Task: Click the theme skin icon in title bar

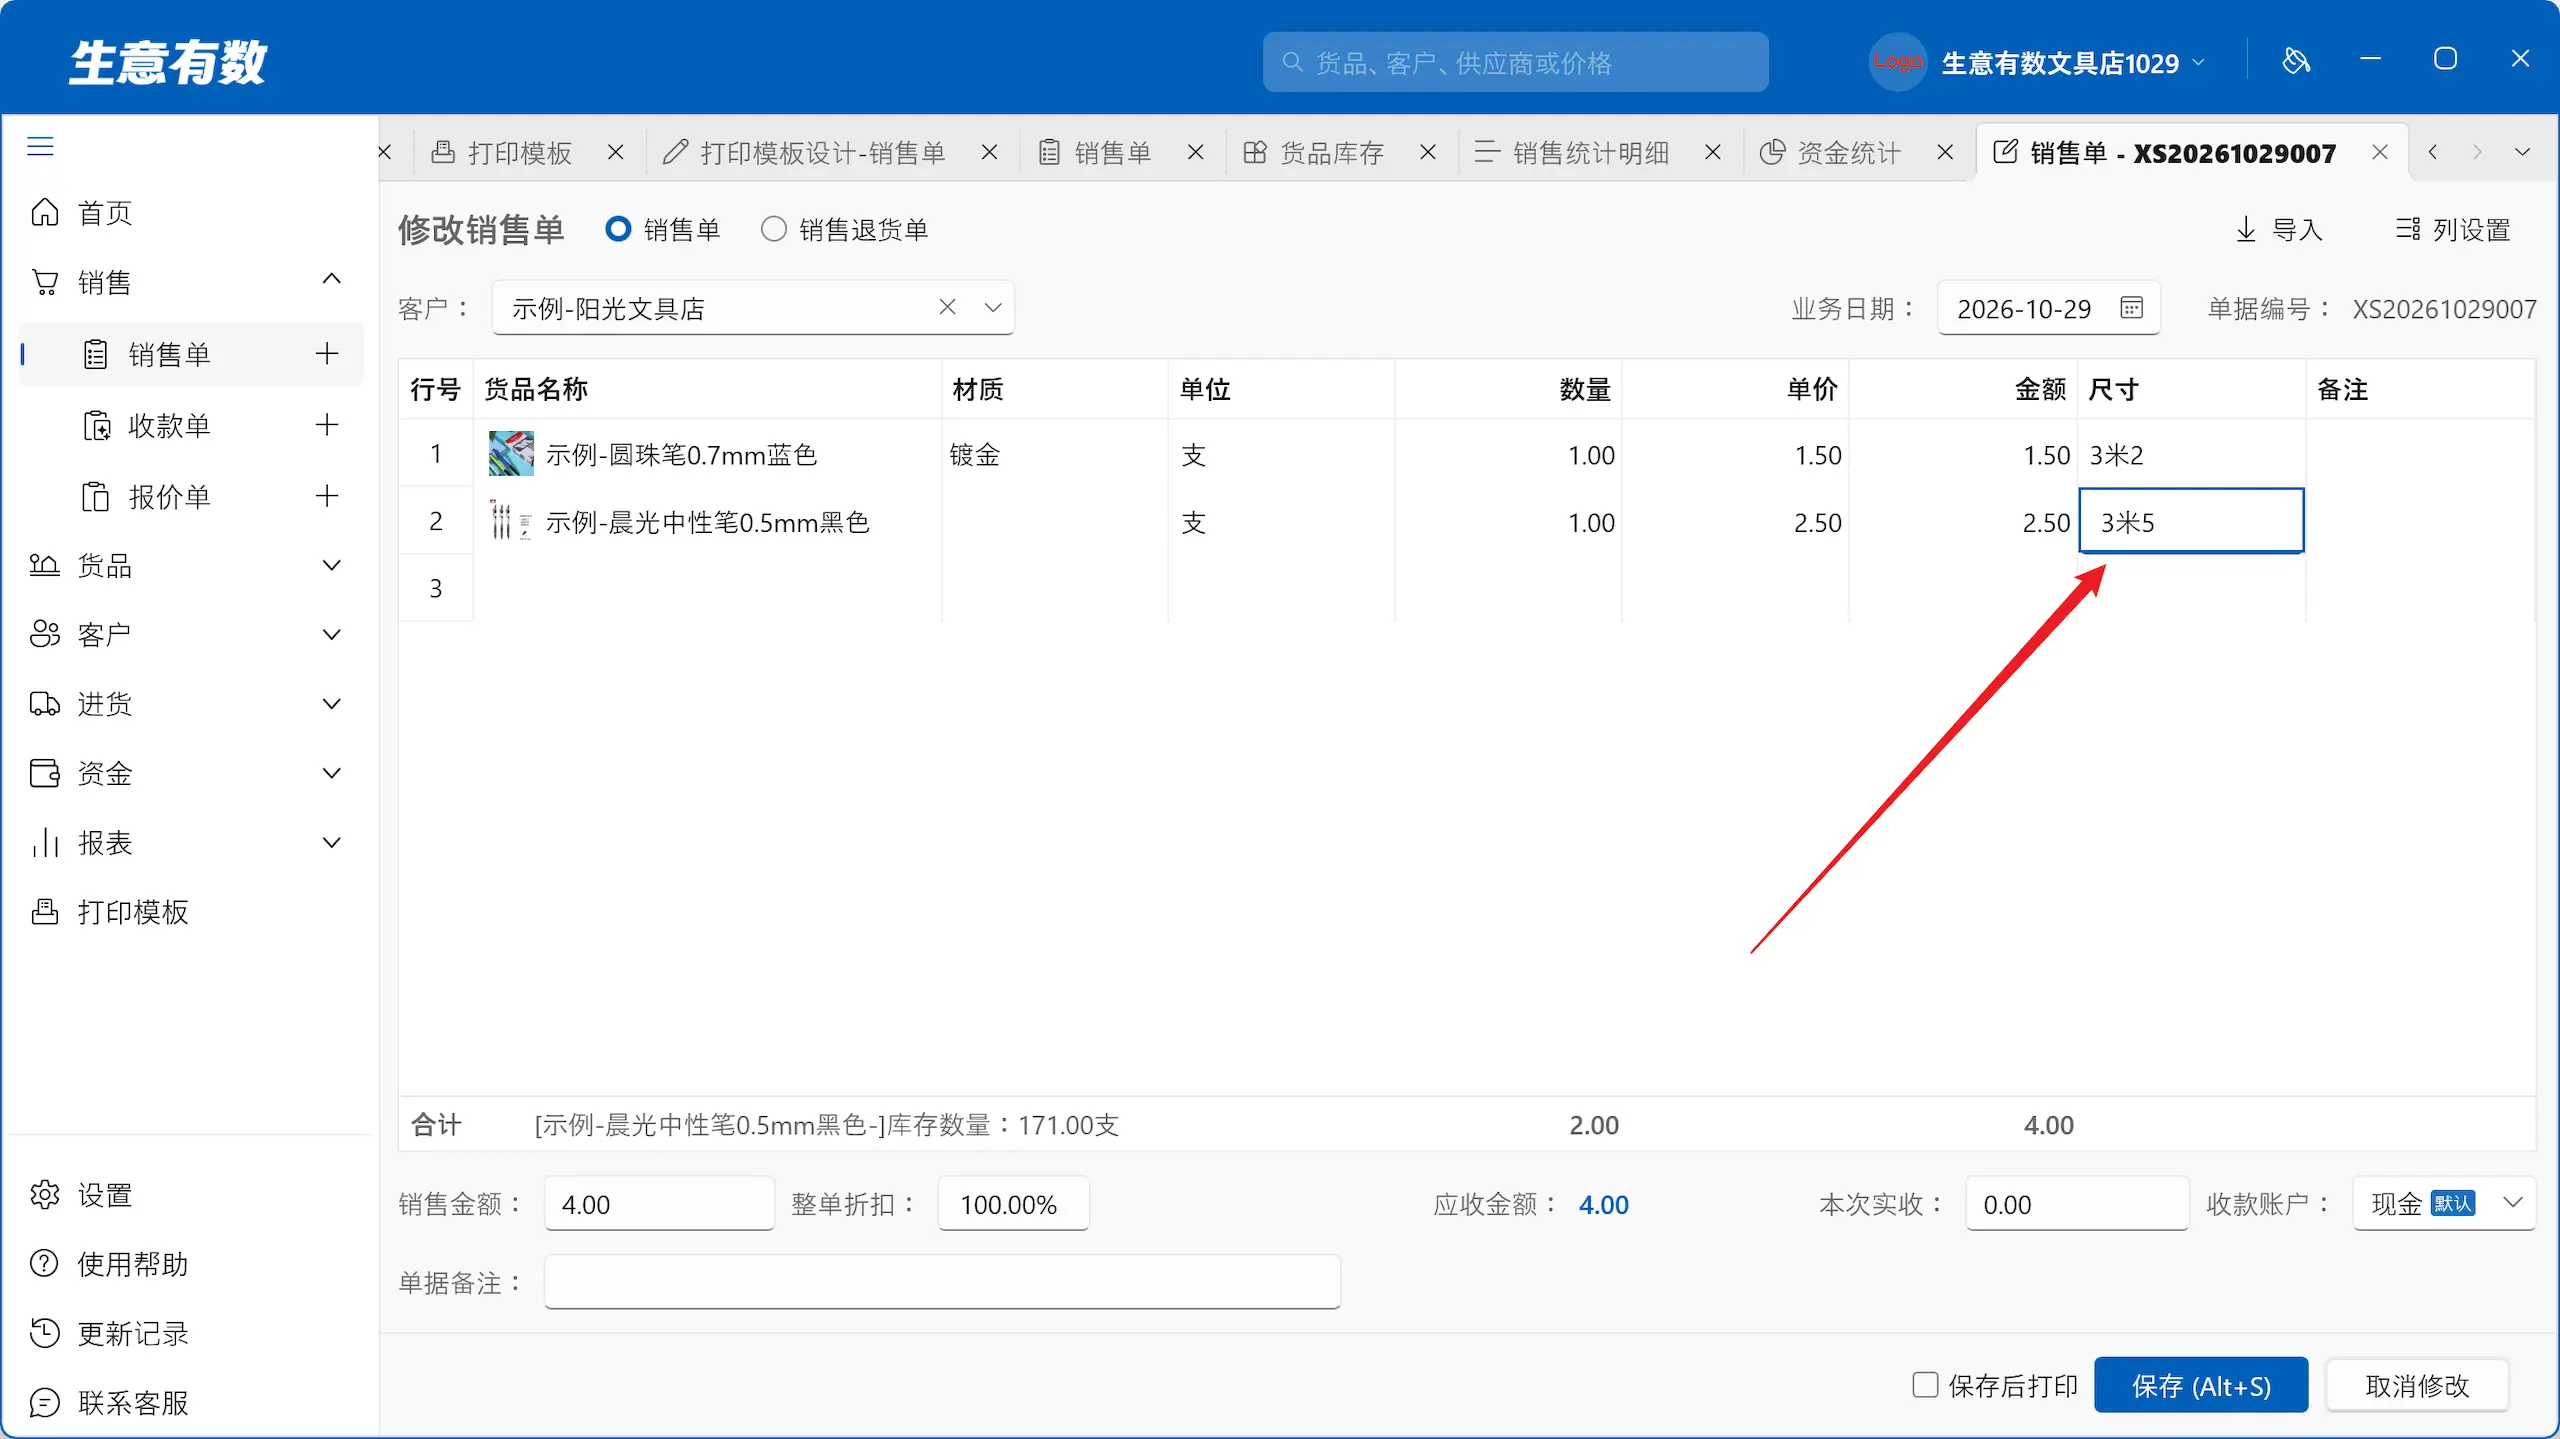Action: [2296, 61]
